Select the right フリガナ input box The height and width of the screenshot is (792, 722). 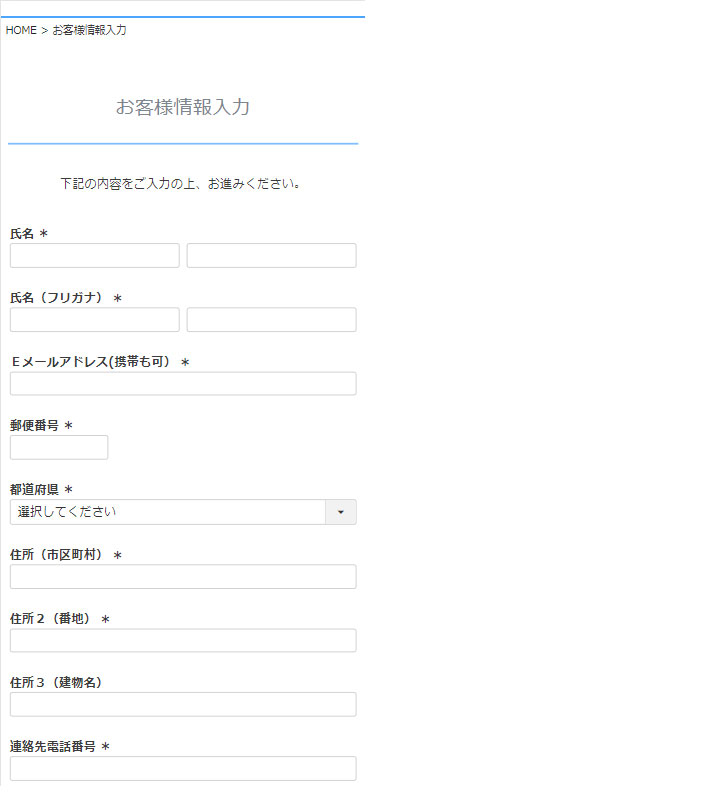point(271,320)
